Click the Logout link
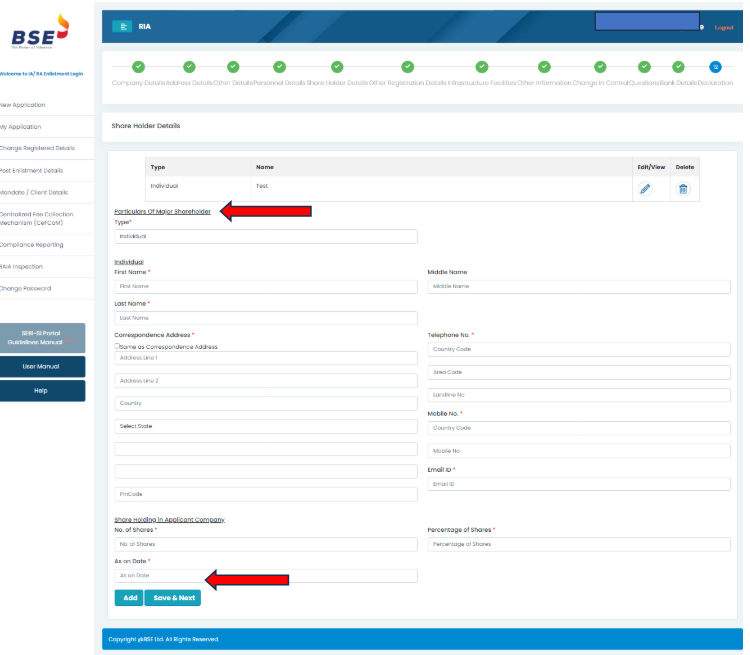Viewport: 750px width, 655px height. tap(724, 28)
